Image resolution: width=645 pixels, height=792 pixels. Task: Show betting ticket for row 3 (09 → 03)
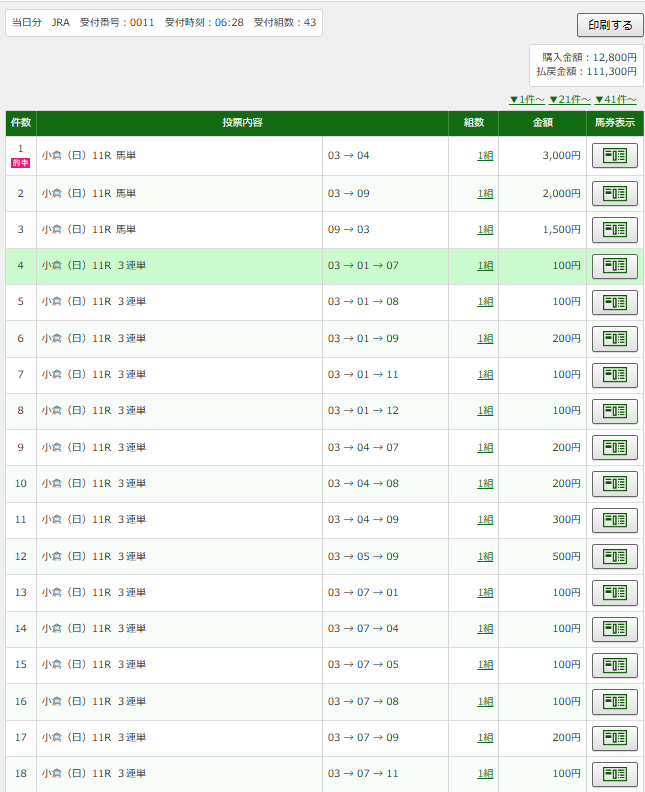tap(615, 230)
